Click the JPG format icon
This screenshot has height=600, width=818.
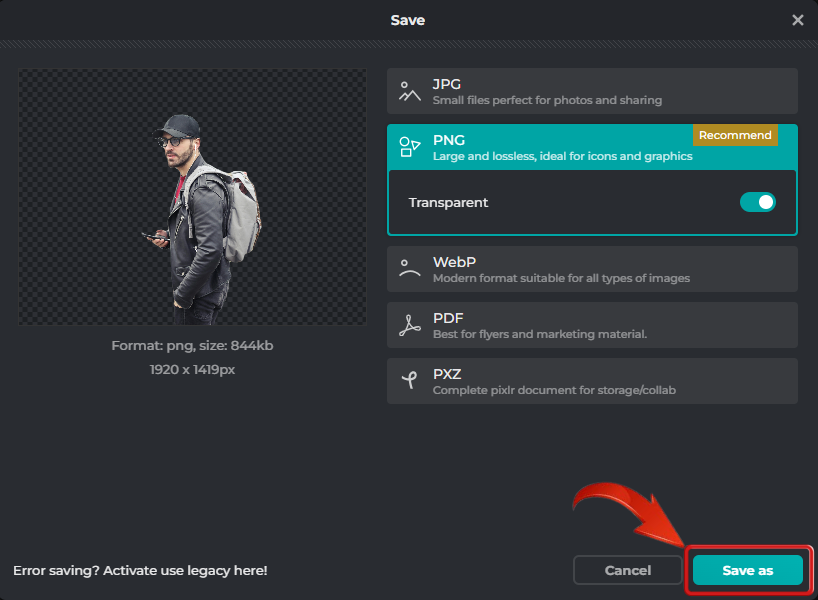[x=410, y=91]
